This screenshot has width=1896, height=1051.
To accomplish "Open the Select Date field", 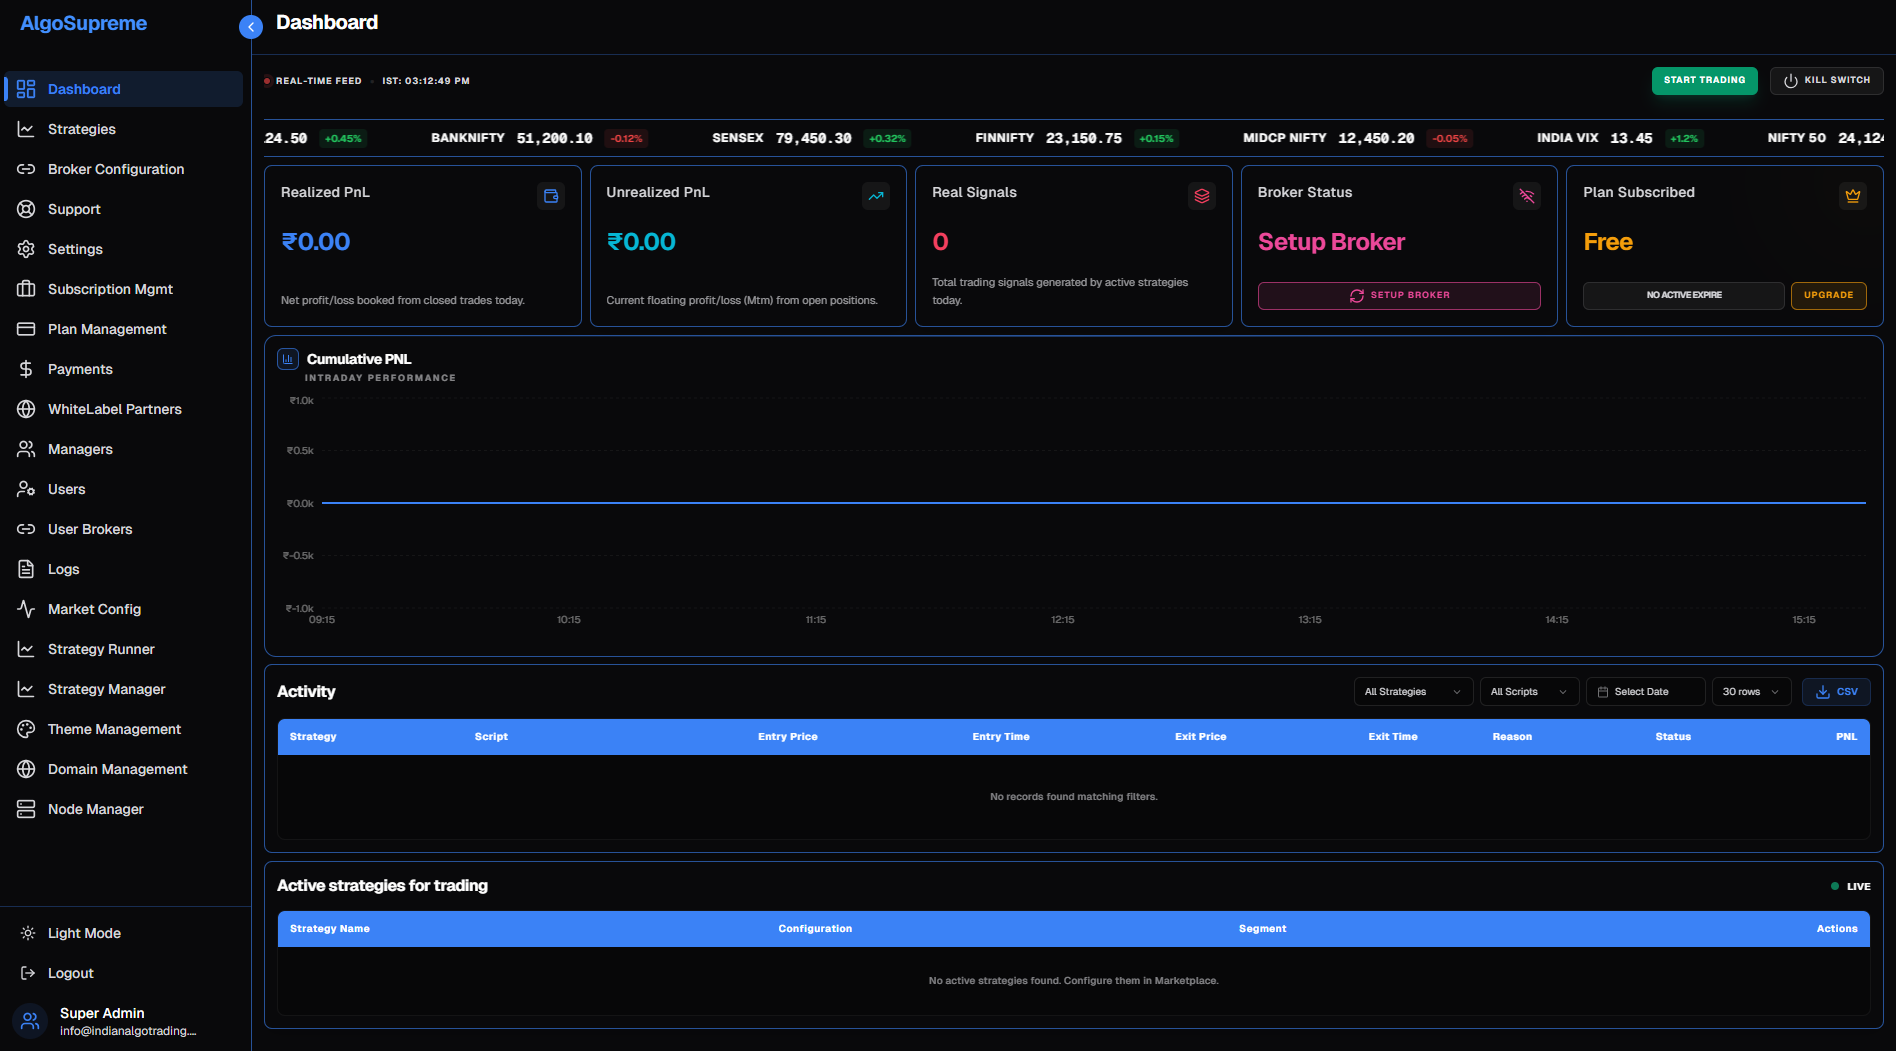I will click(1645, 692).
